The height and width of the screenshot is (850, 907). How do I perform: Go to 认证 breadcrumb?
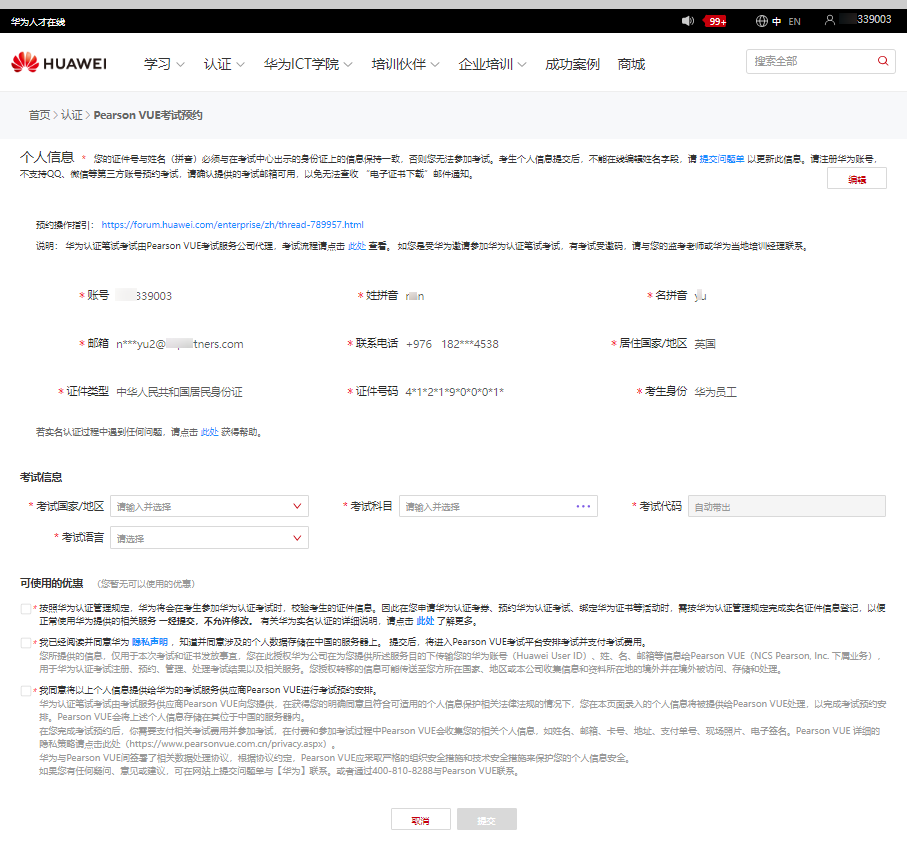pyautogui.click(x=72, y=115)
